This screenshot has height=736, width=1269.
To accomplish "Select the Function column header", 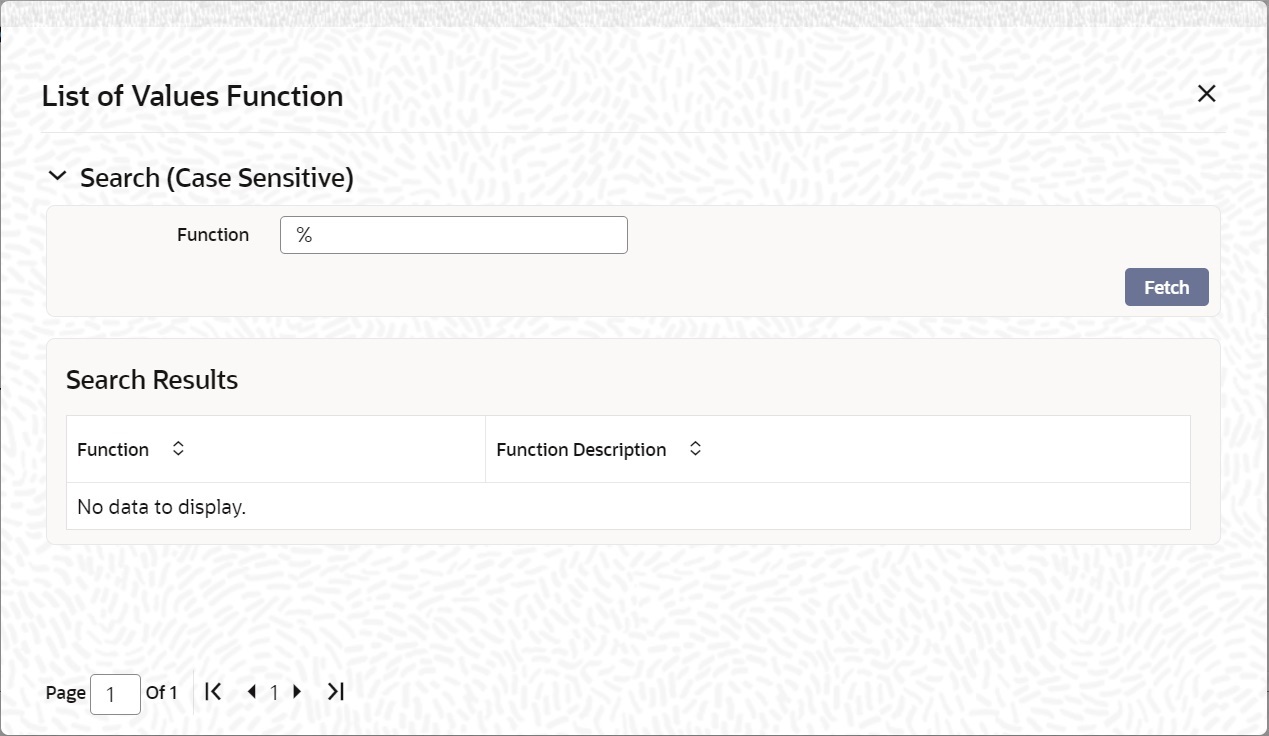I will (x=113, y=450).
